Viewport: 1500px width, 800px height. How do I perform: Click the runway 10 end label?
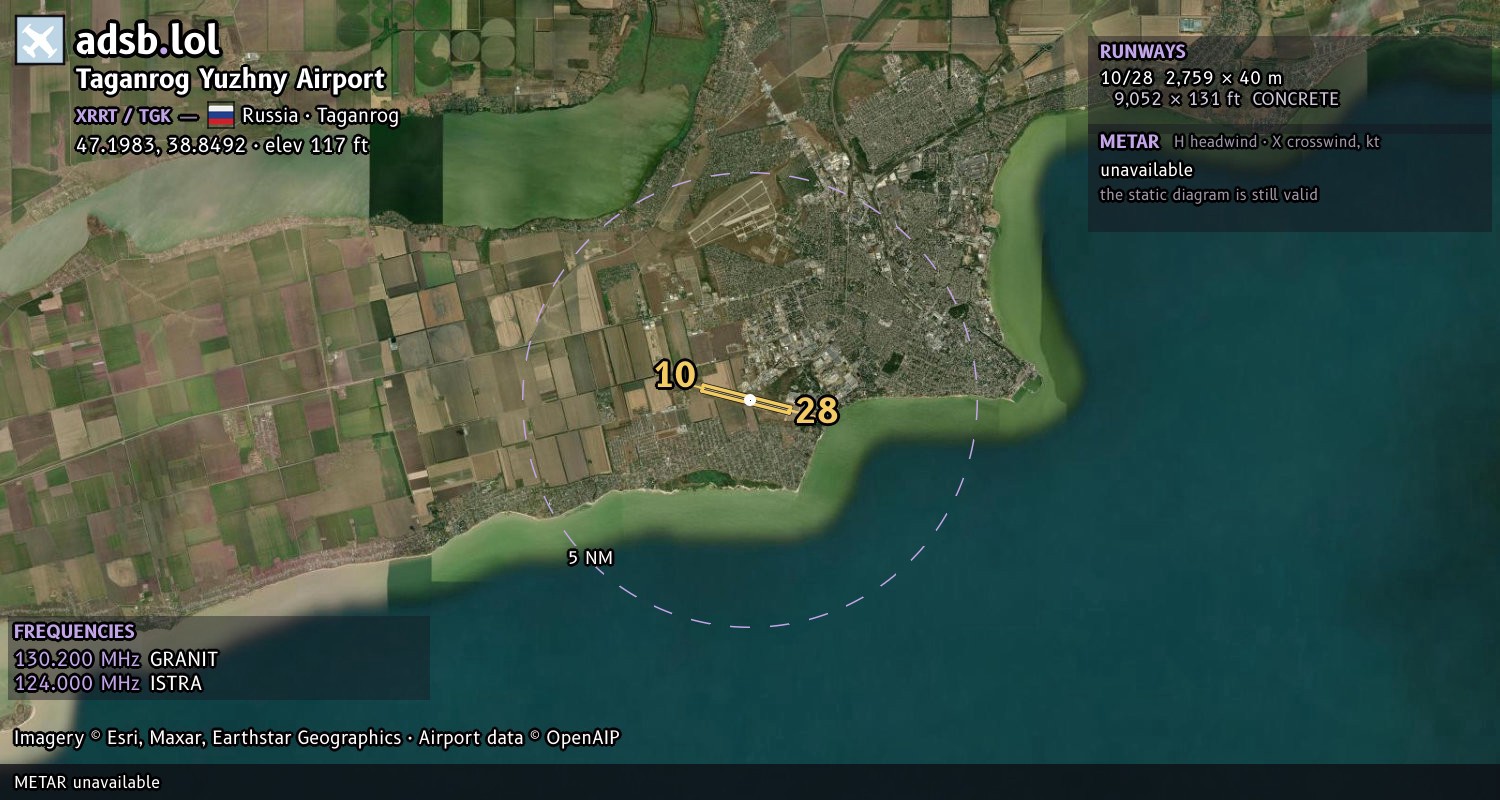tap(675, 376)
